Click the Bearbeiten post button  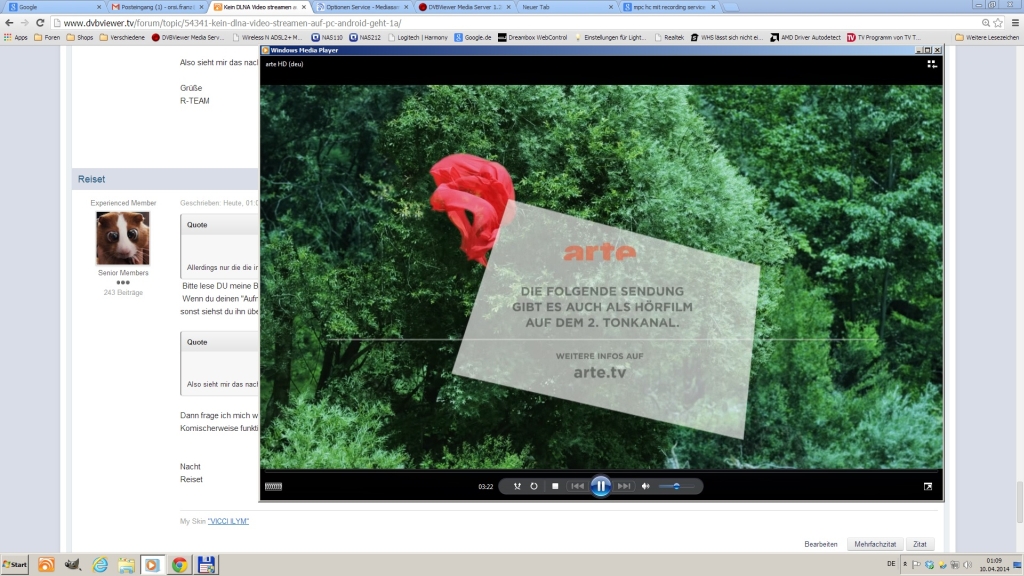click(x=821, y=544)
